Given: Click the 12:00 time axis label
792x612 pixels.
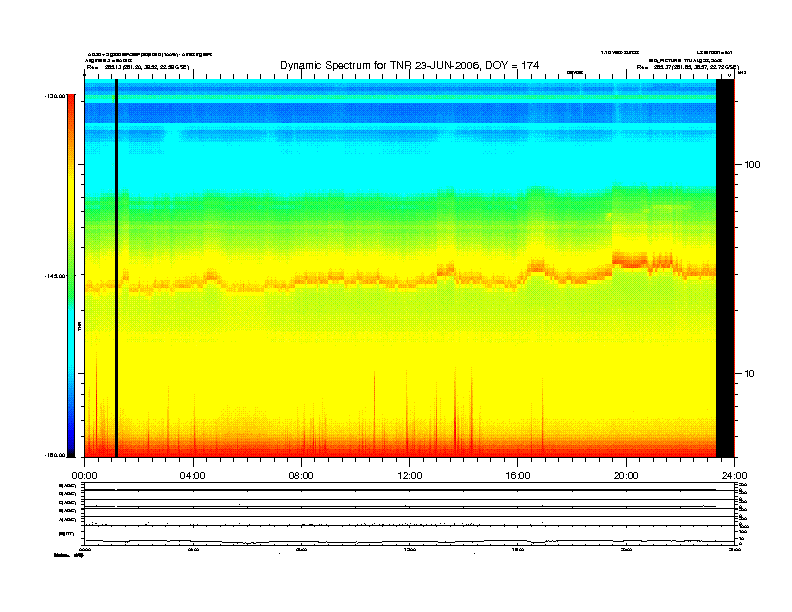Looking at the screenshot, I should click(410, 476).
